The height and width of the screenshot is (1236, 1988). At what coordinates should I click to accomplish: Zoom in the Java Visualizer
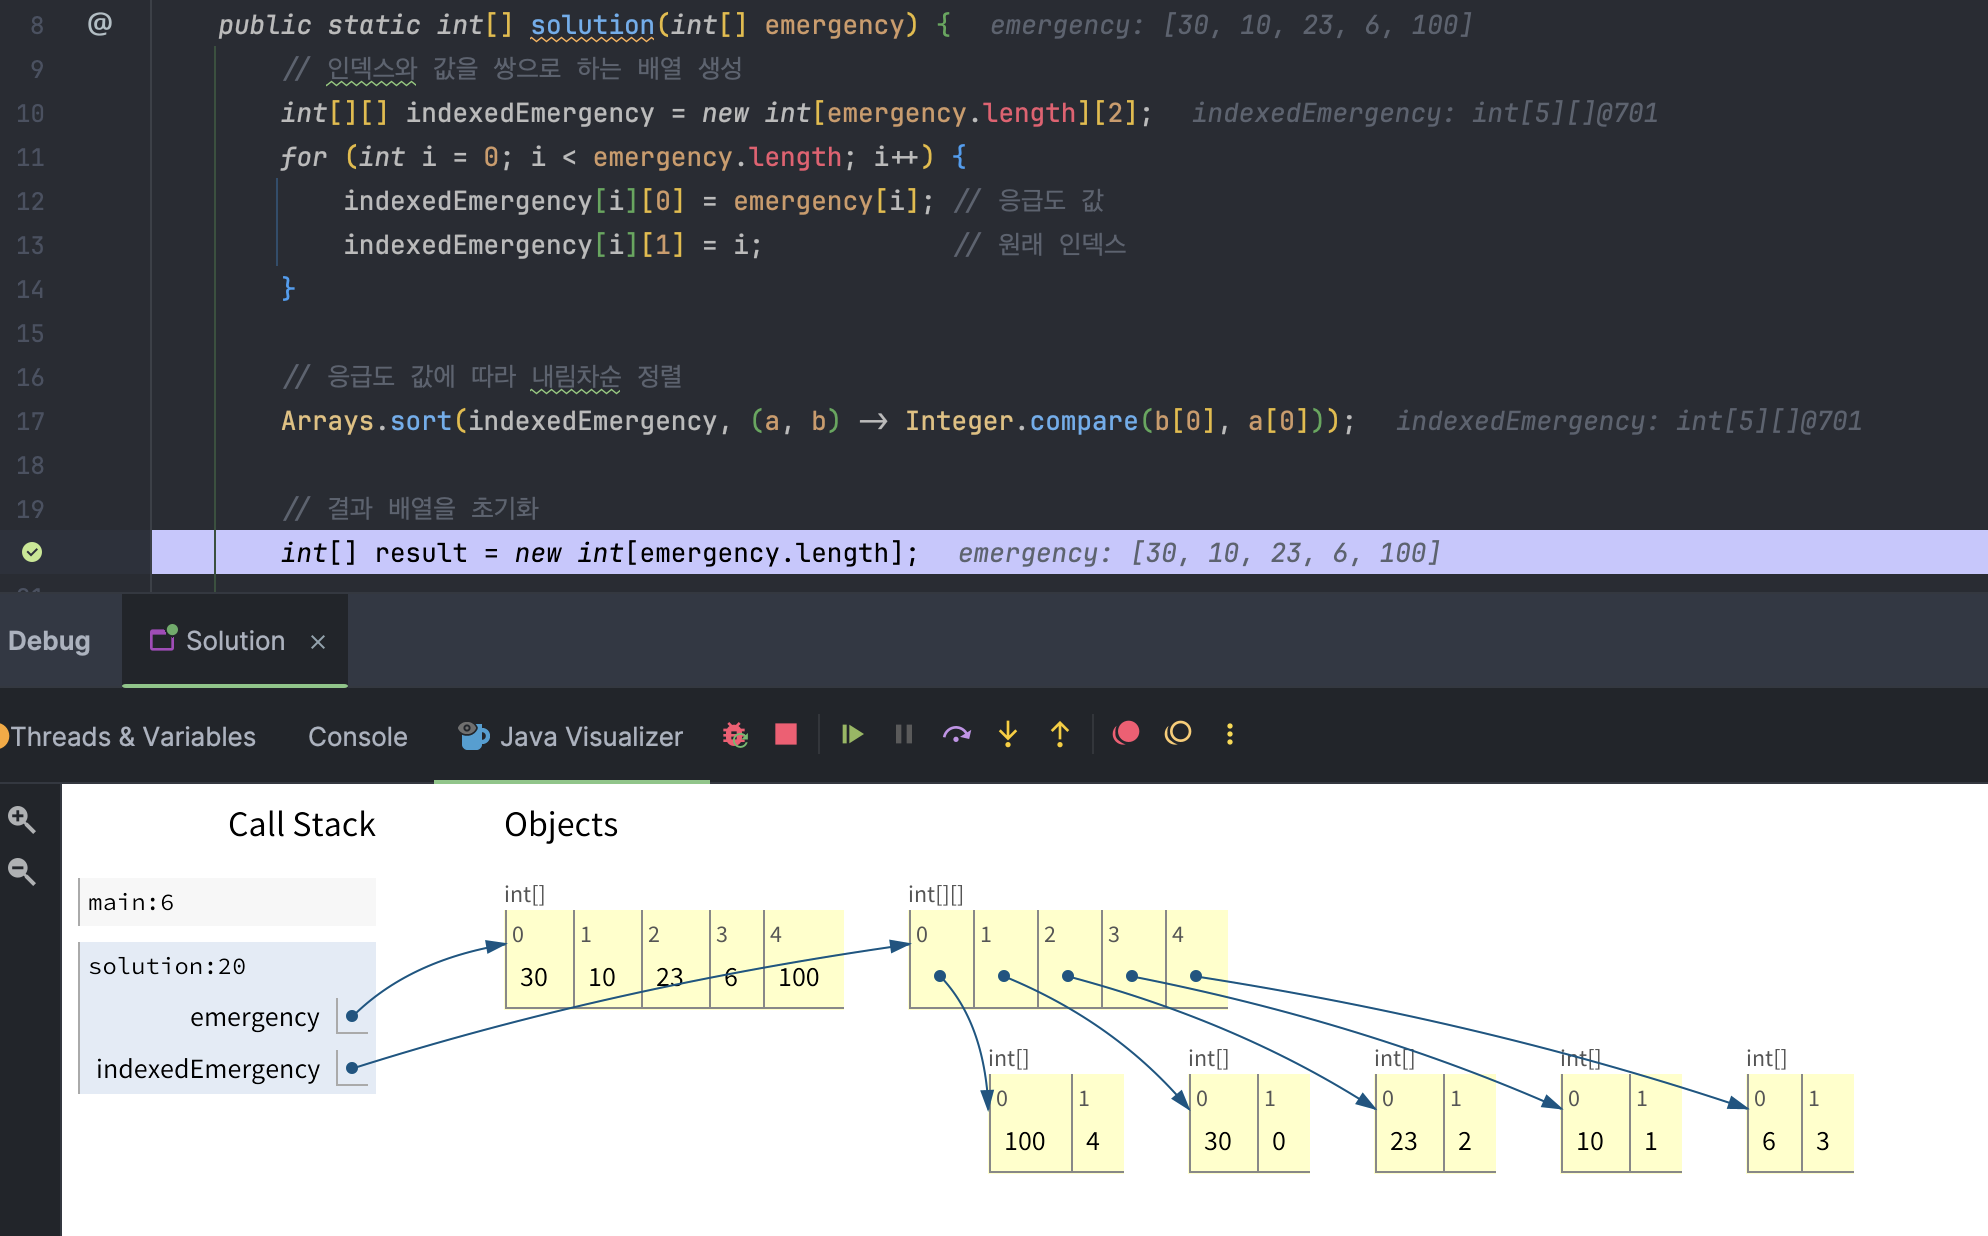click(22, 820)
